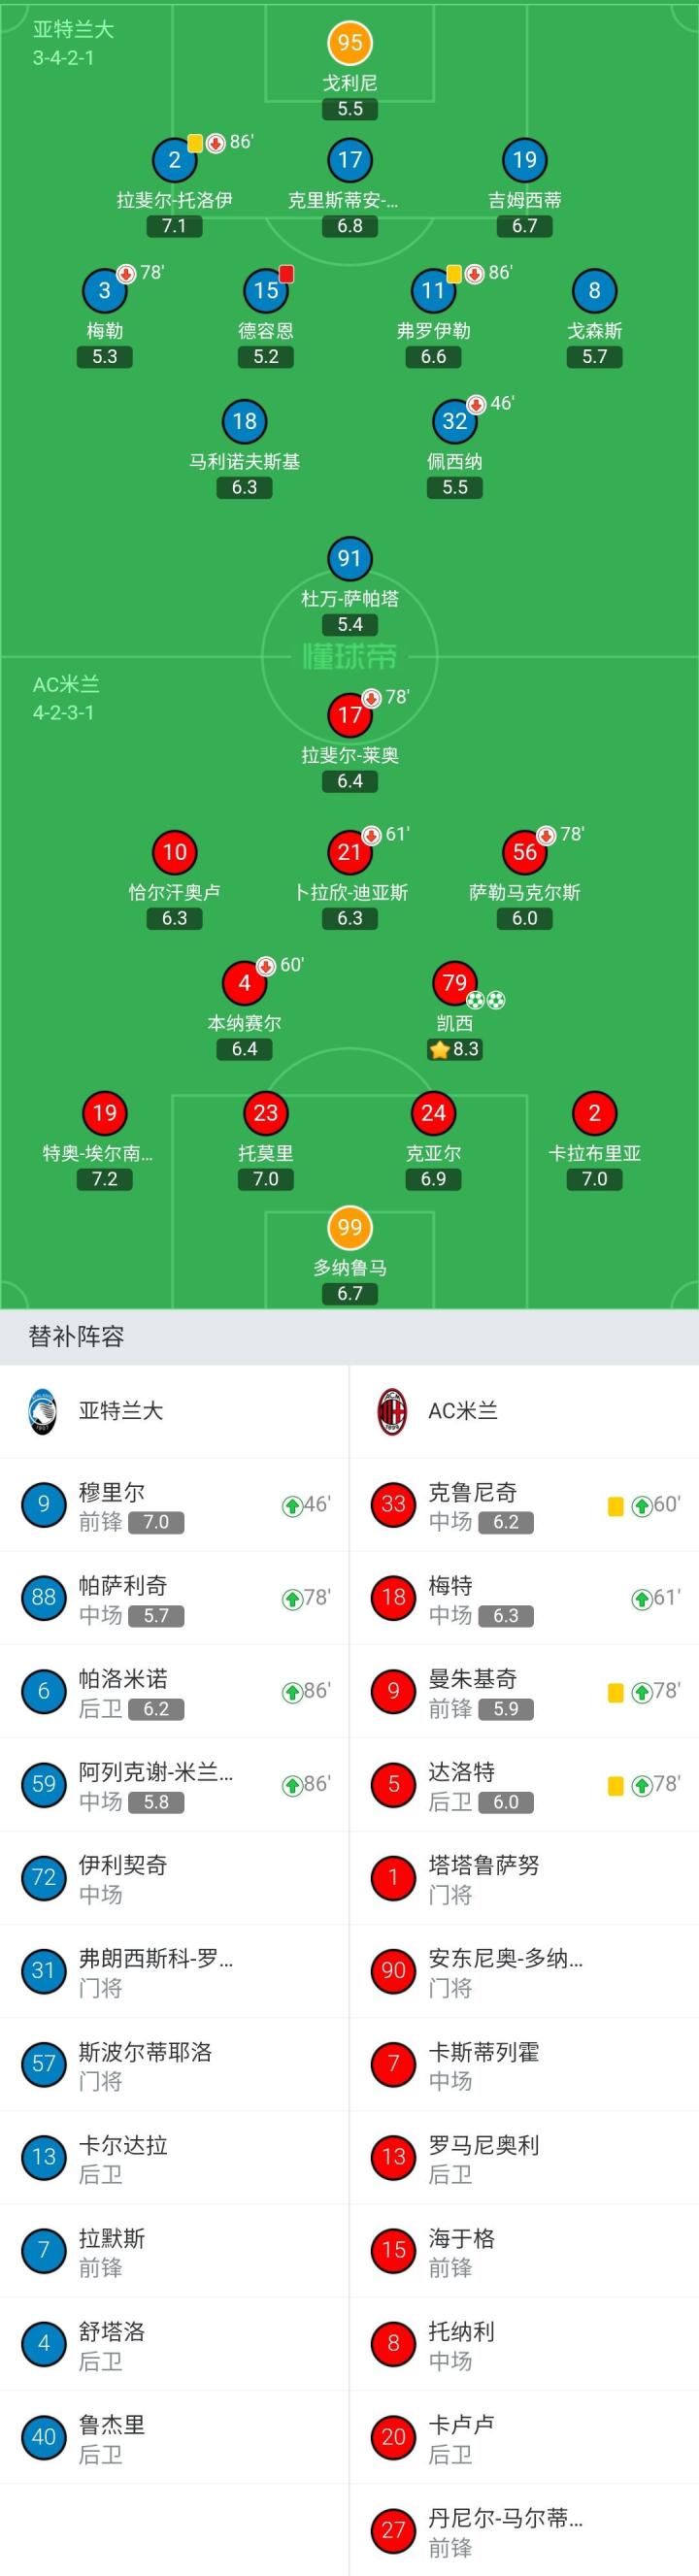This screenshot has height=2576, width=699.
Task: Click the red card icon on 德容恩
Action: (287, 273)
